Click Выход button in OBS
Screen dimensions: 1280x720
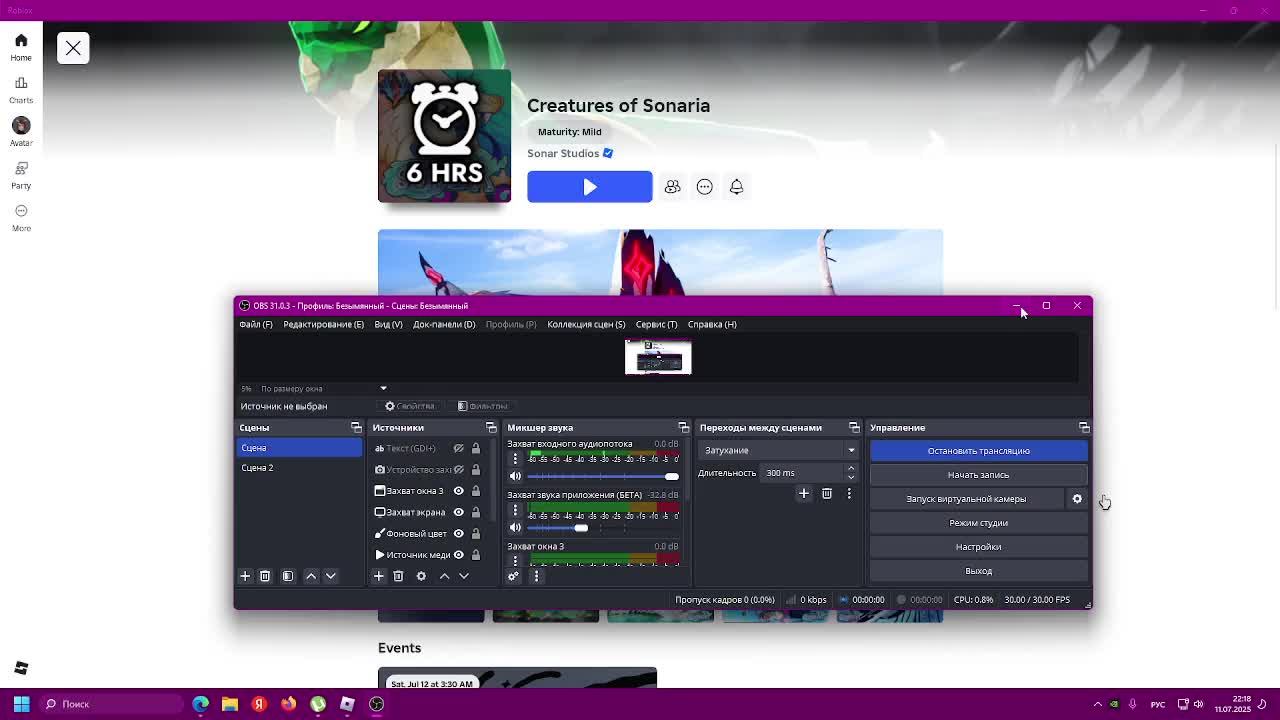pyautogui.click(x=978, y=571)
